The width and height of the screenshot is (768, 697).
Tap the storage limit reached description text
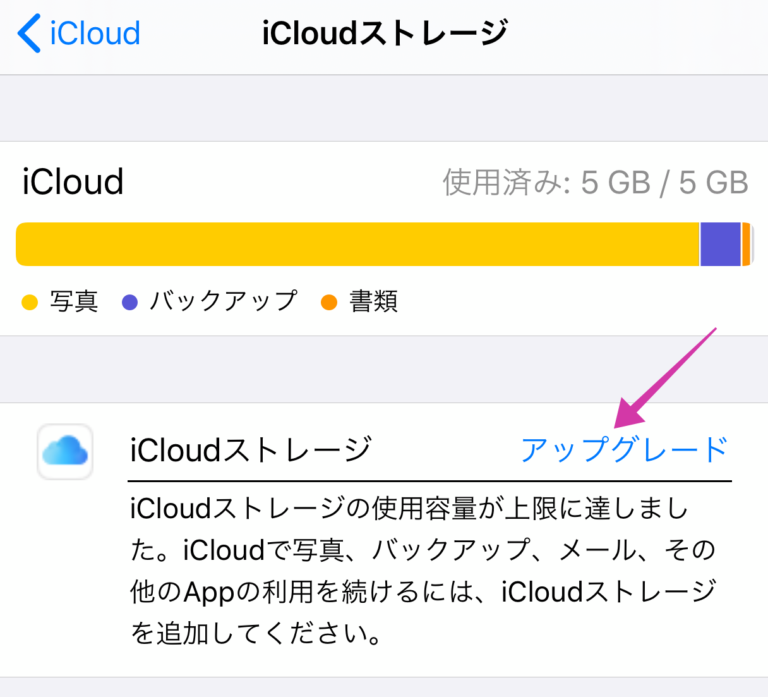pos(423,572)
